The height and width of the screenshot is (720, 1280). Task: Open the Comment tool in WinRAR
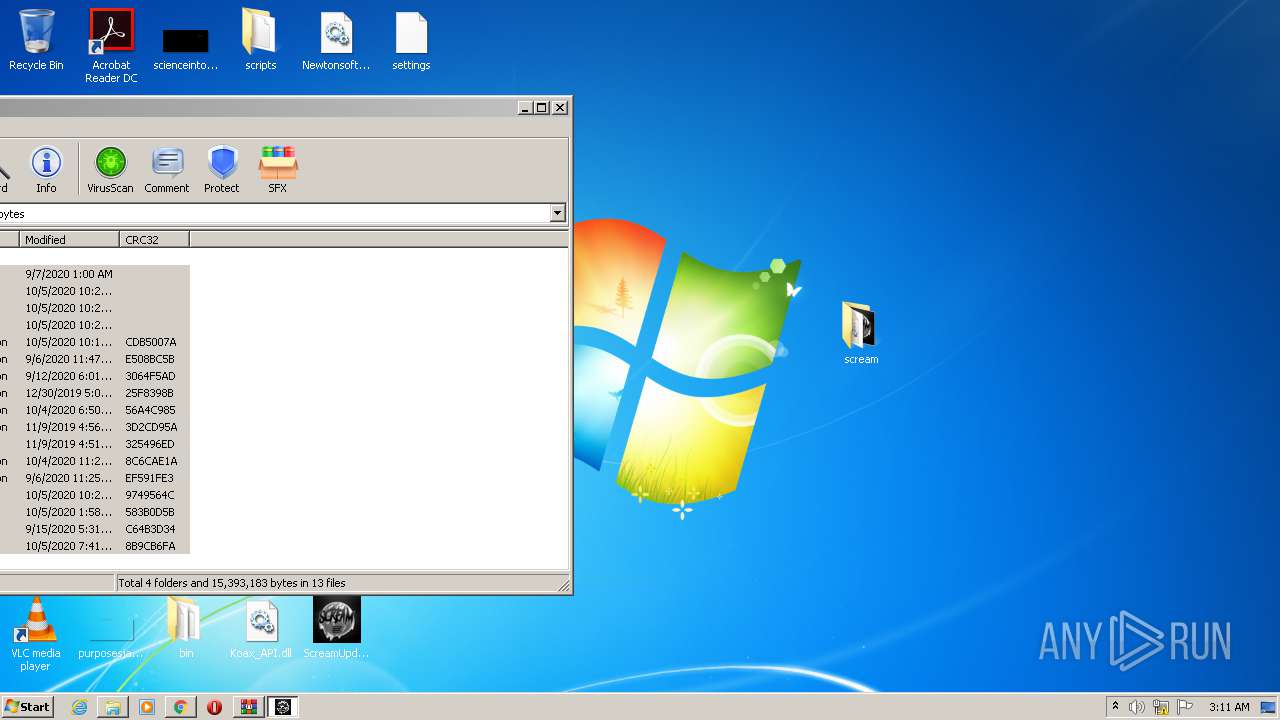point(167,169)
